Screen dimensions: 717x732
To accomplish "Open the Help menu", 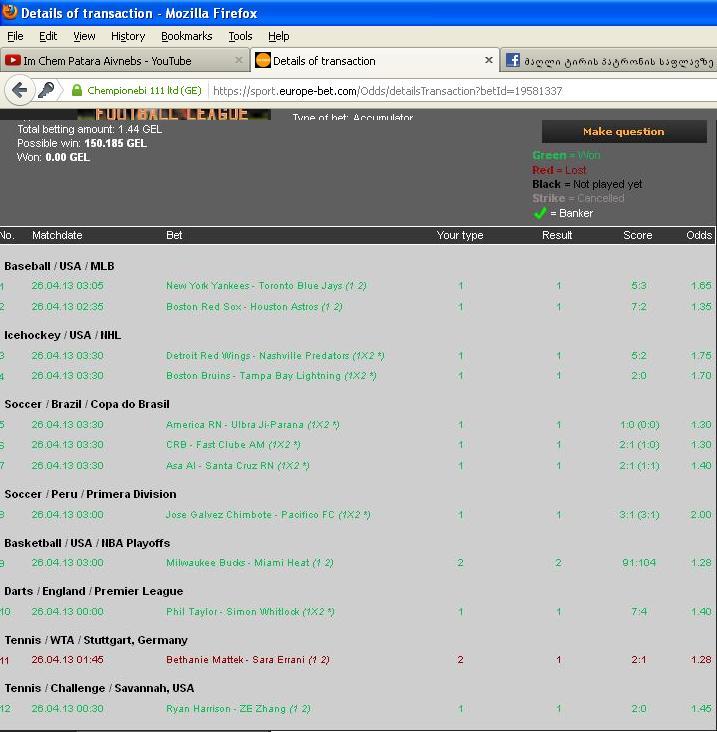I will click(278, 36).
